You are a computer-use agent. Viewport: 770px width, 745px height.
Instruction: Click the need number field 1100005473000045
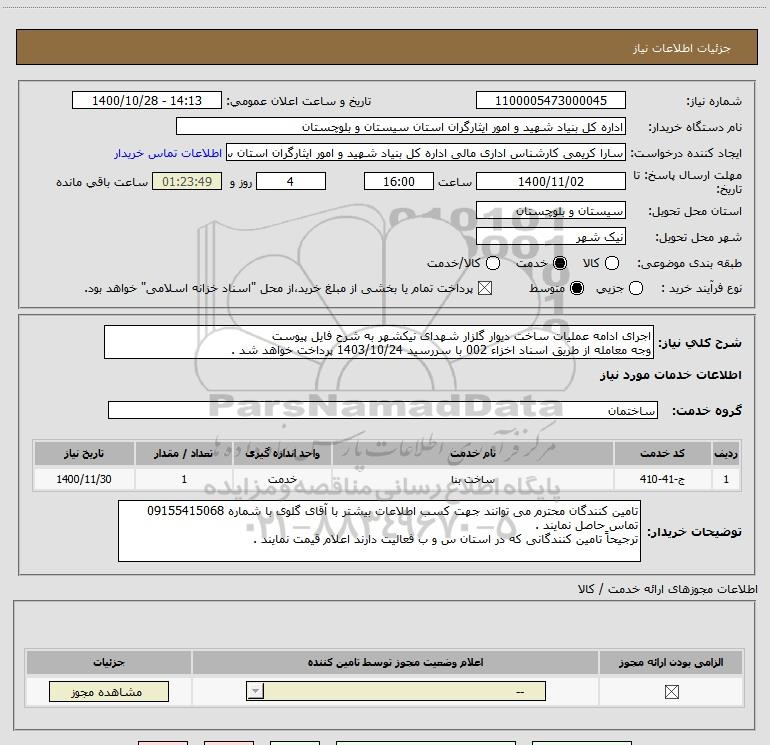(550, 100)
